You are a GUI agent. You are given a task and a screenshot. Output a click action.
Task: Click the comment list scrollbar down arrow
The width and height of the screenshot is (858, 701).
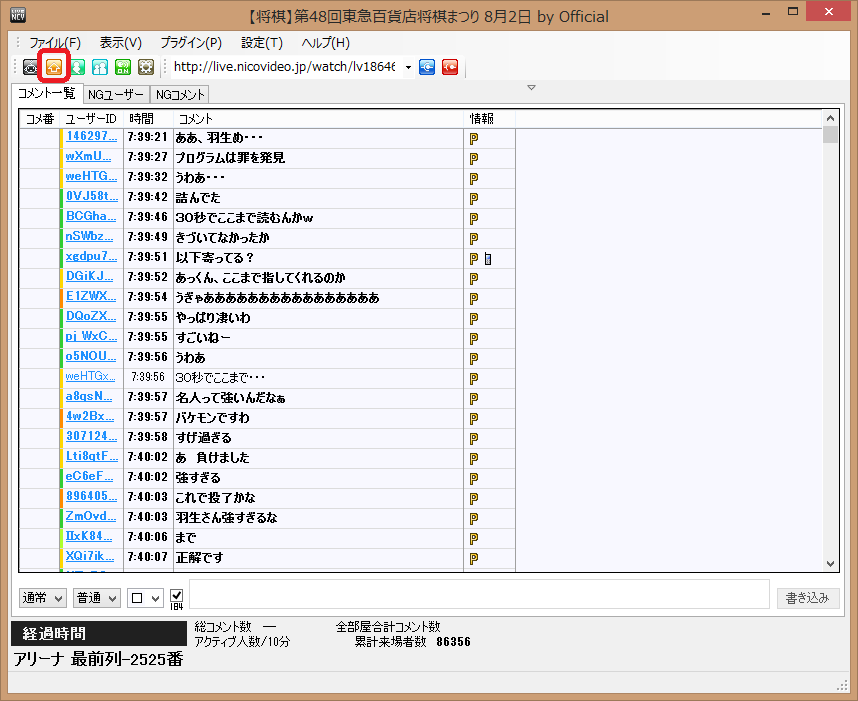click(830, 564)
